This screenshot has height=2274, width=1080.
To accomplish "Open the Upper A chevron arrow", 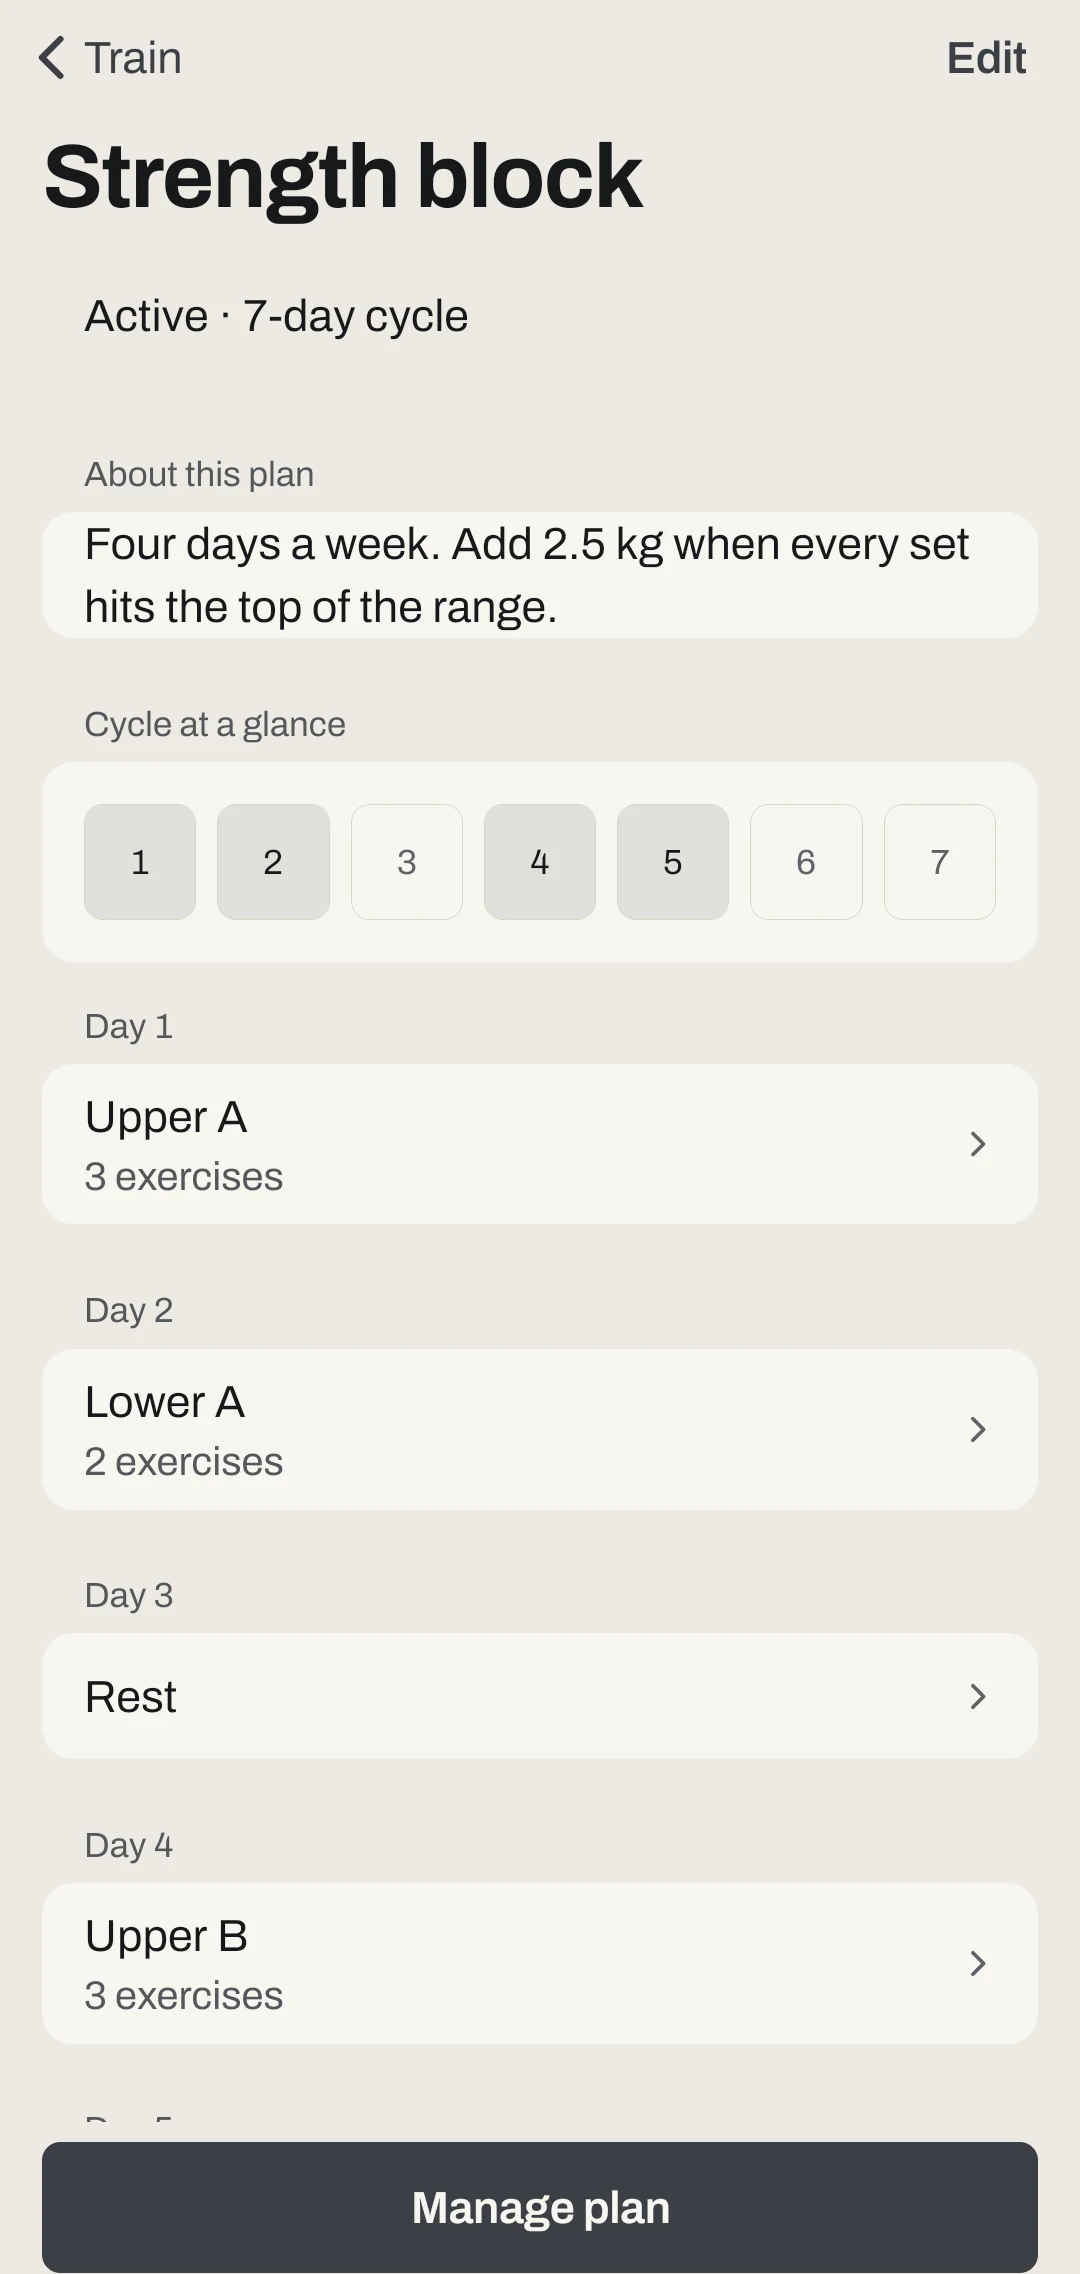I will tap(978, 1144).
